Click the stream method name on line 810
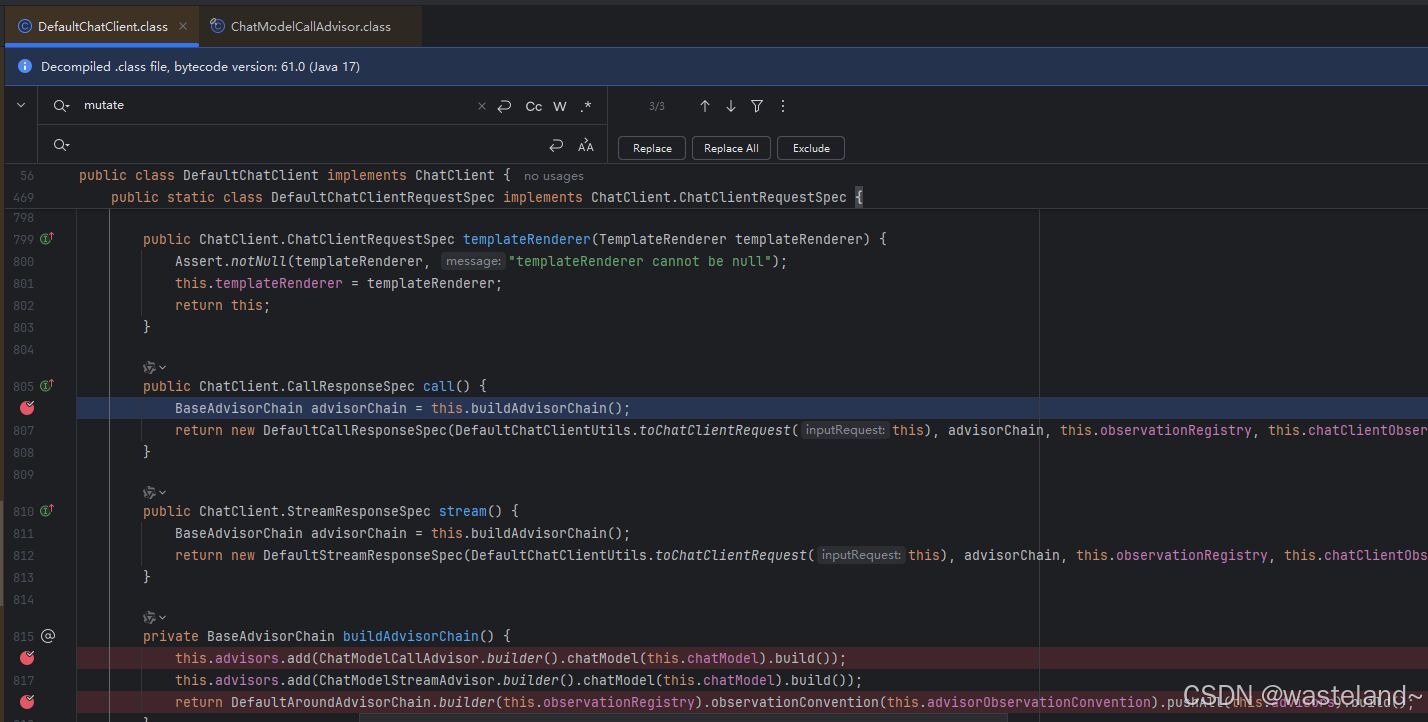Viewport: 1428px width, 722px height. pos(463,511)
